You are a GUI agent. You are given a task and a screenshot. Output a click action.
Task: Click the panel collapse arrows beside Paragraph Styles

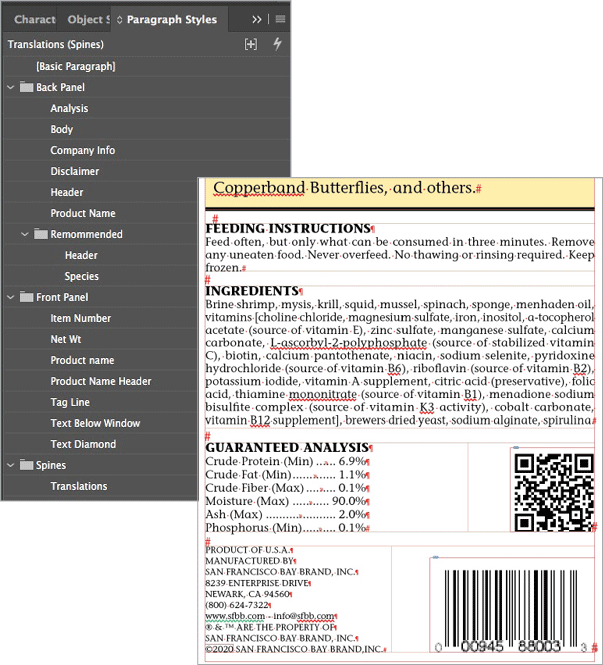(x=120, y=20)
